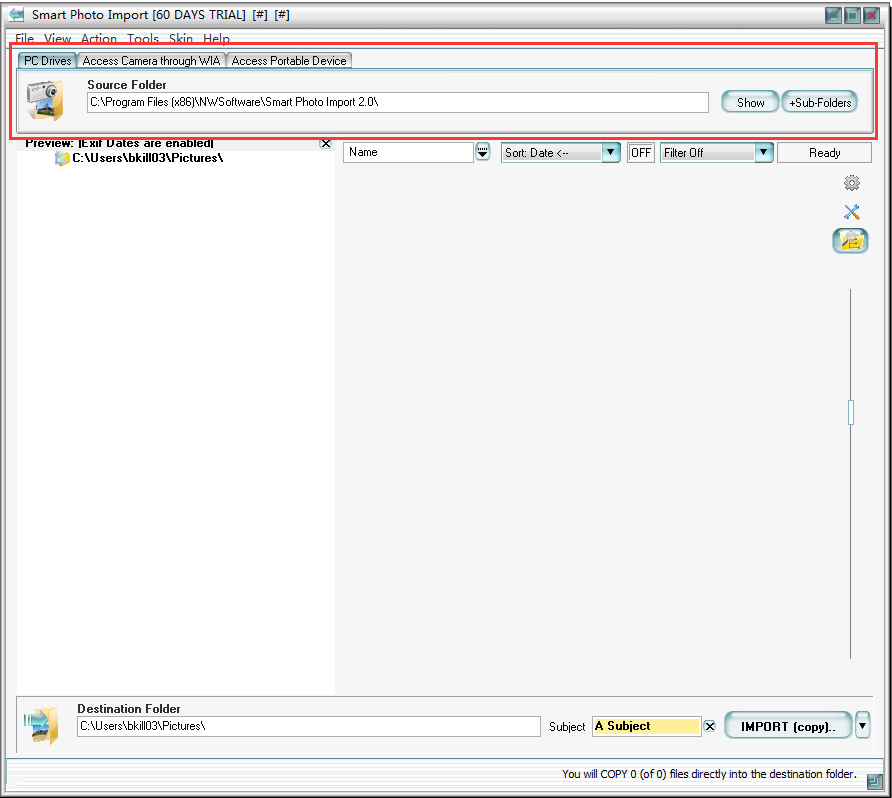The height and width of the screenshot is (798, 892).
Task: Toggle the OFF button beside Sort
Action: coord(641,152)
